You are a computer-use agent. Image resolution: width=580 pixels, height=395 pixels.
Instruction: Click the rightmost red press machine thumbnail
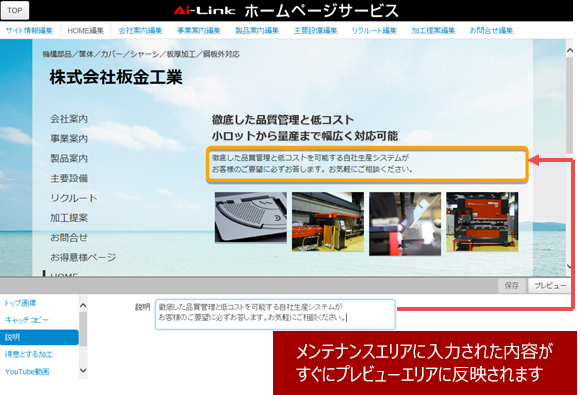(x=482, y=222)
